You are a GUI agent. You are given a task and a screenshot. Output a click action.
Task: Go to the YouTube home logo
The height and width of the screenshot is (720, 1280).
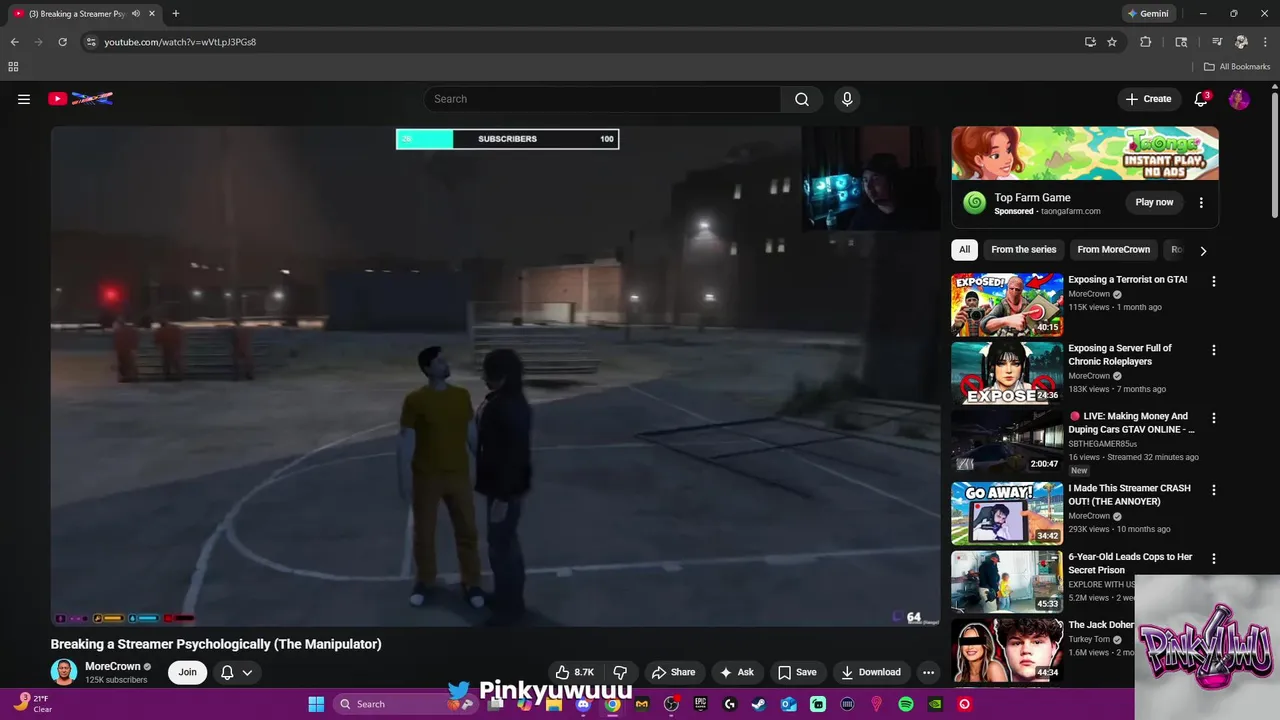point(81,99)
